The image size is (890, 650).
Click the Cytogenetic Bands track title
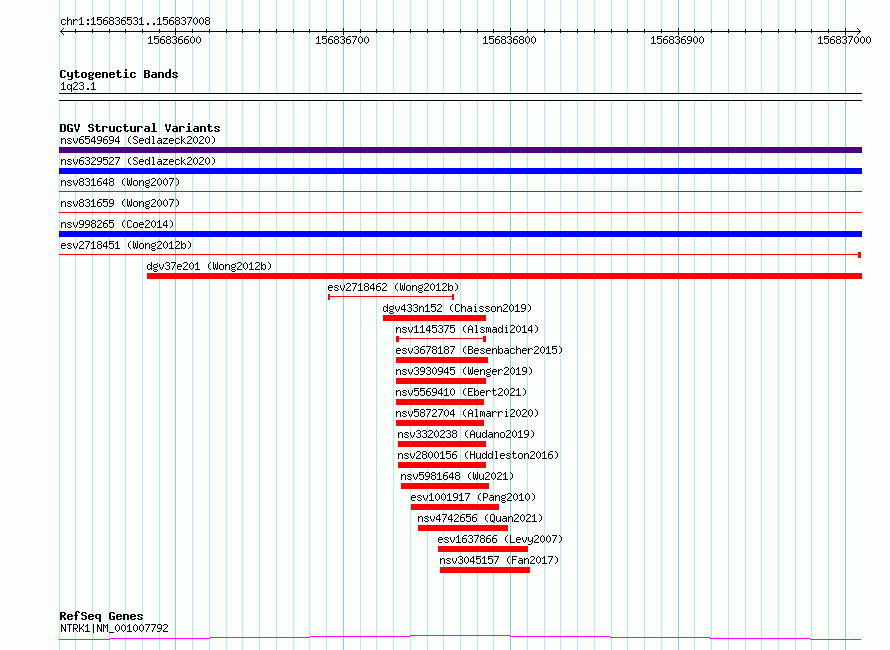pos(119,74)
